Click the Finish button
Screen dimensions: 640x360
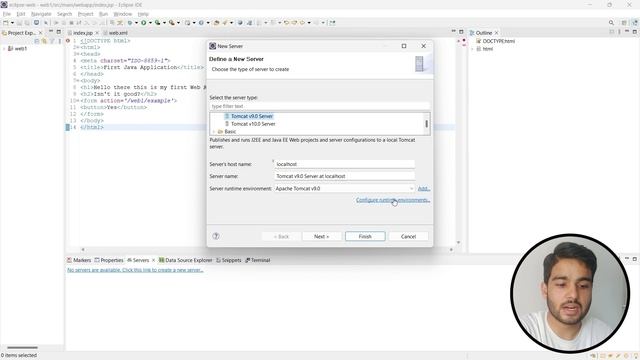[x=365, y=236]
